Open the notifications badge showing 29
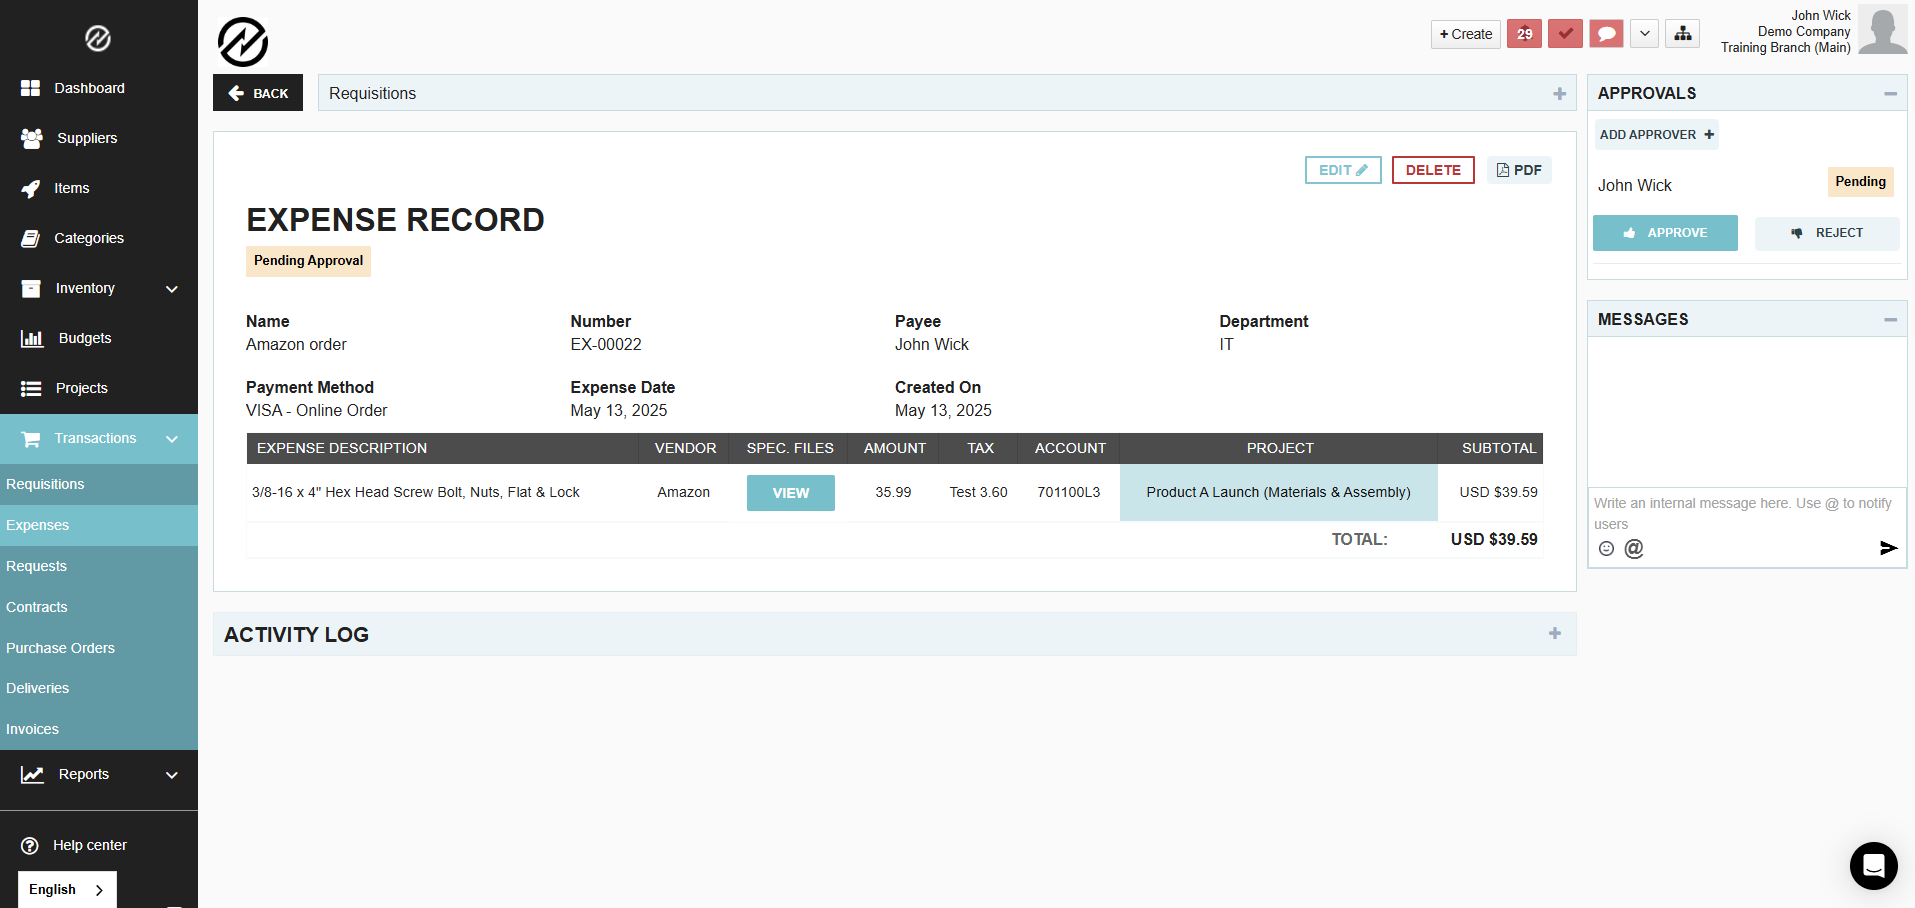Viewport: 1915px width, 908px height. tap(1524, 34)
